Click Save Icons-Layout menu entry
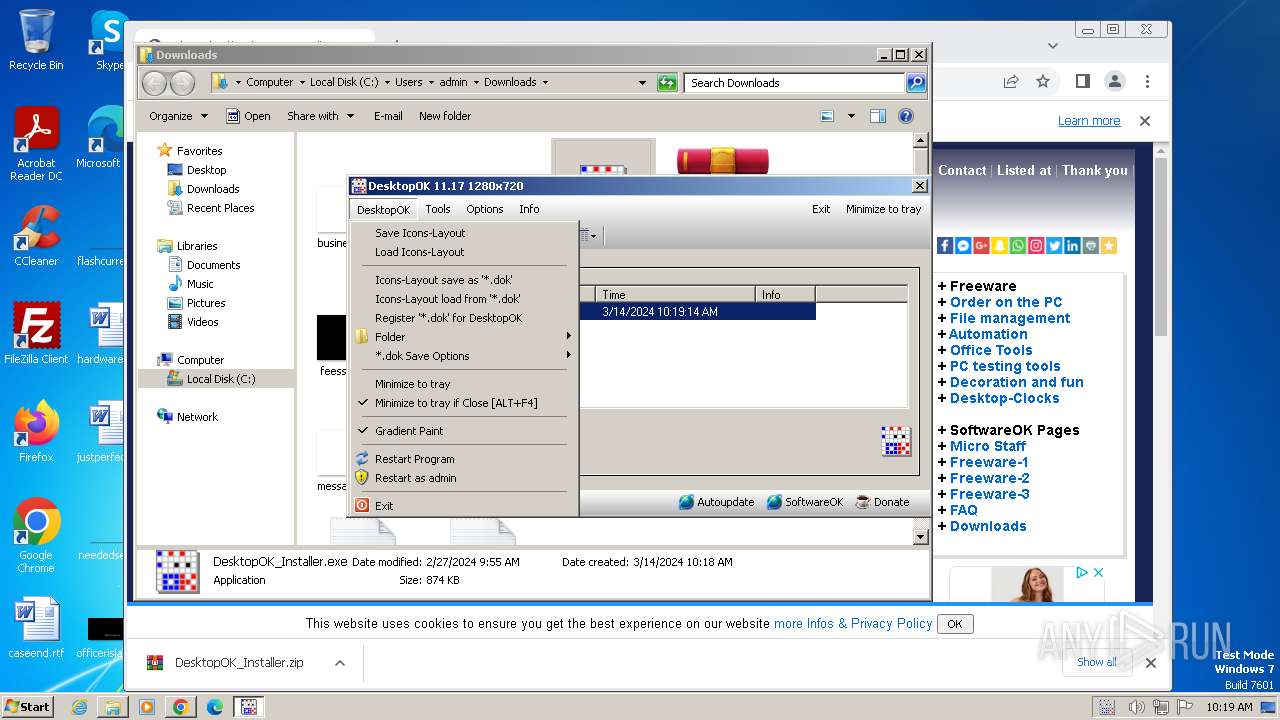This screenshot has width=1280, height=720. [x=420, y=233]
